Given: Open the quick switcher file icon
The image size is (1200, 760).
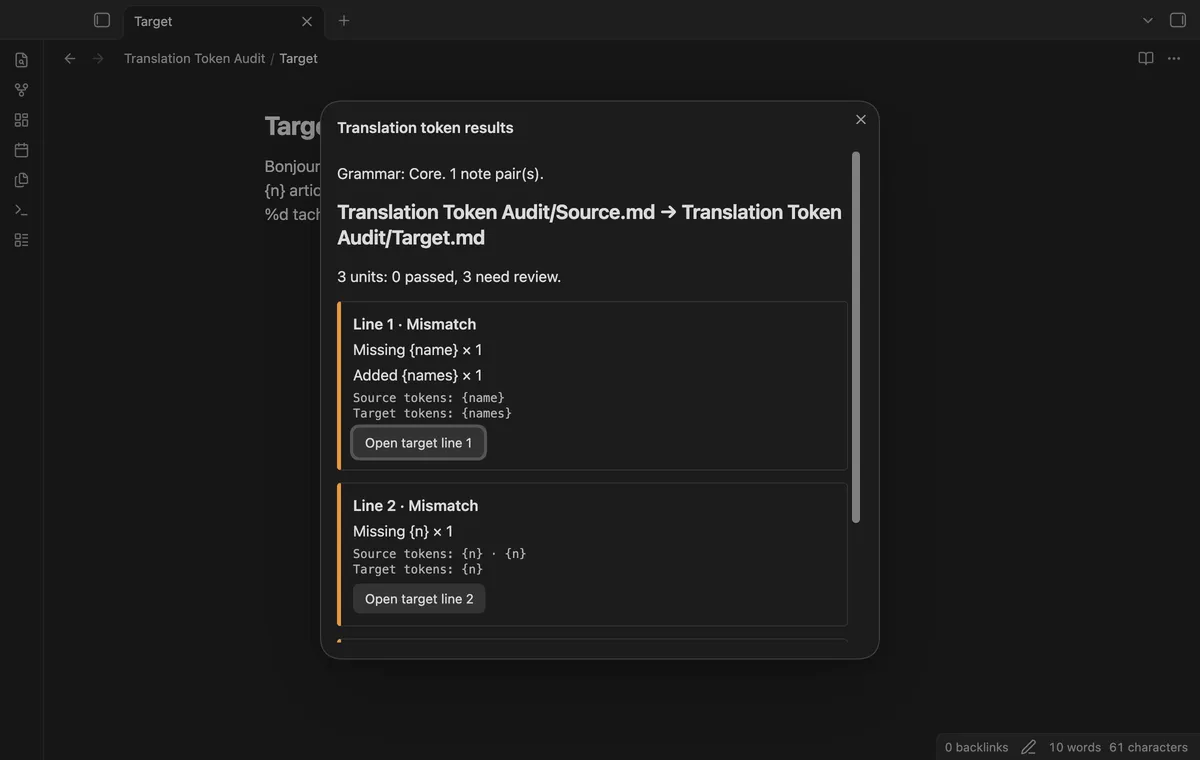Looking at the screenshot, I should point(21,60).
